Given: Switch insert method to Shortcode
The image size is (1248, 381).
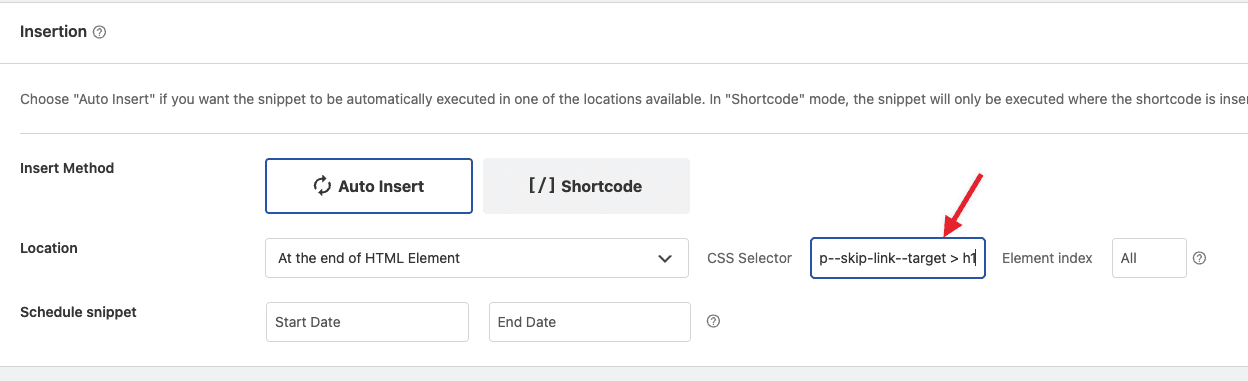Looking at the screenshot, I should pyautogui.click(x=586, y=186).
